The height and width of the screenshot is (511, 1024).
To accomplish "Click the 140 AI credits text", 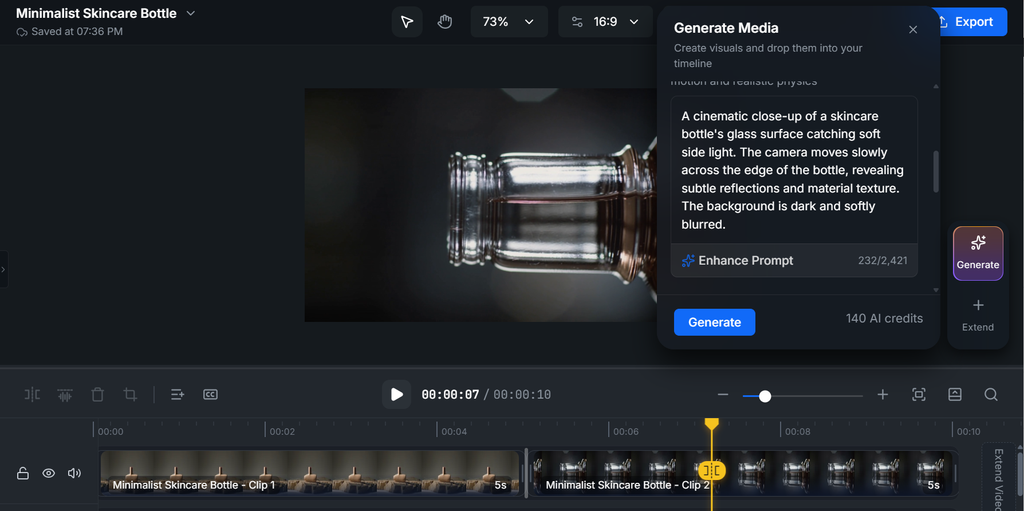I will click(x=884, y=319).
